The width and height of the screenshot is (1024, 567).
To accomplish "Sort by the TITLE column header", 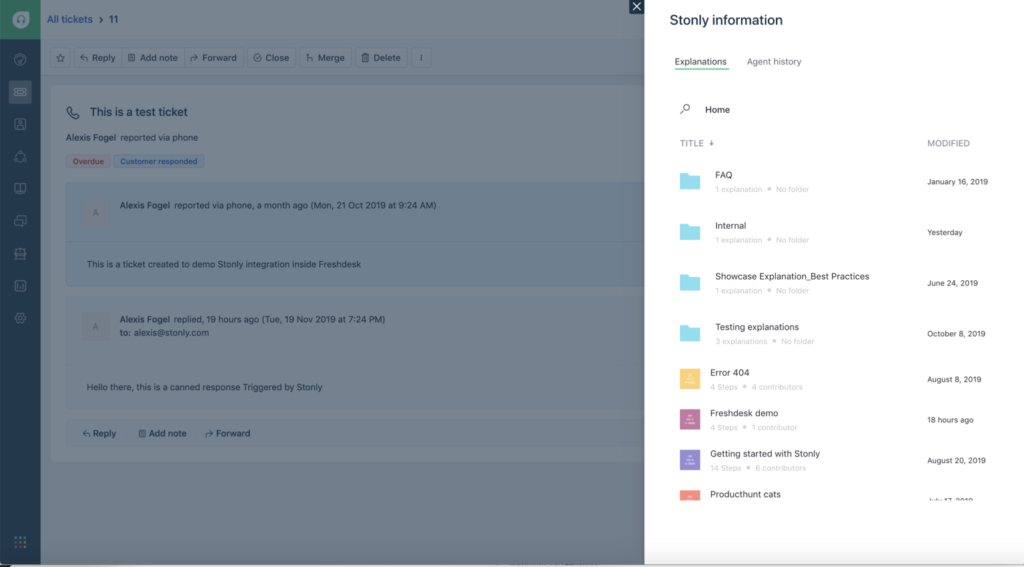I will [x=692, y=143].
